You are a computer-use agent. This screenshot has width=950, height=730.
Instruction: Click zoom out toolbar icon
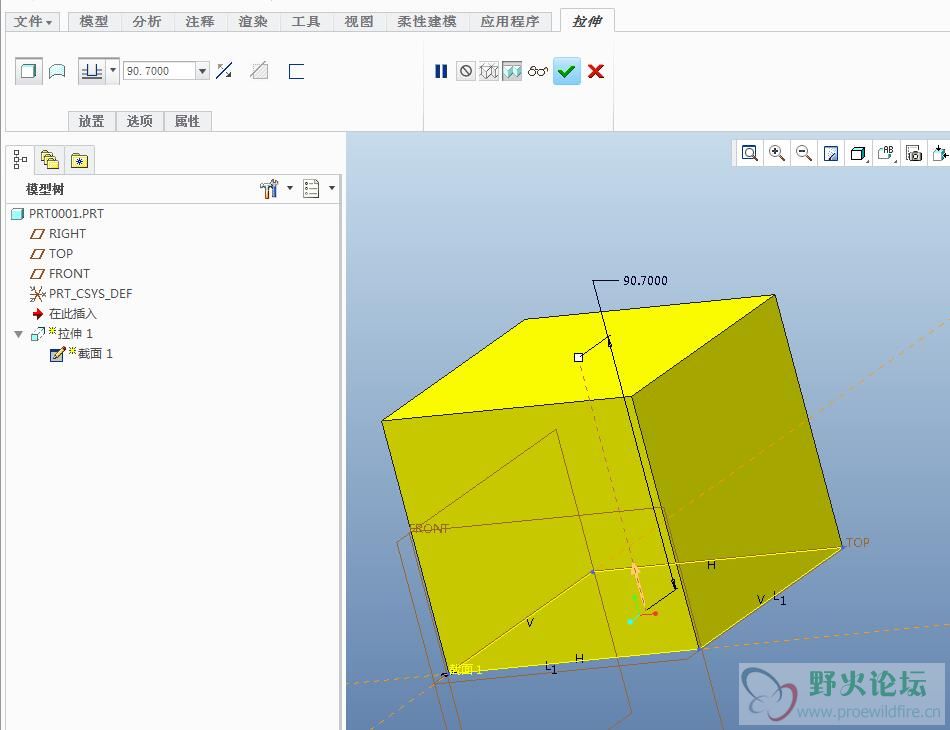coord(804,153)
